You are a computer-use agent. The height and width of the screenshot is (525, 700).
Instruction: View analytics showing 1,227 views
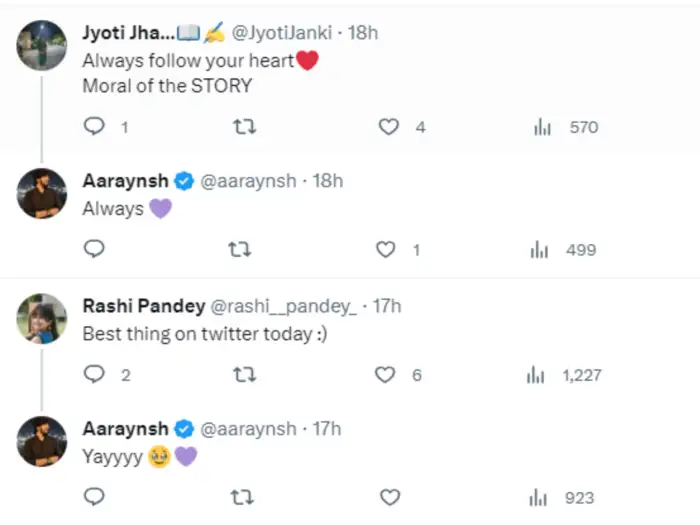tap(537, 374)
